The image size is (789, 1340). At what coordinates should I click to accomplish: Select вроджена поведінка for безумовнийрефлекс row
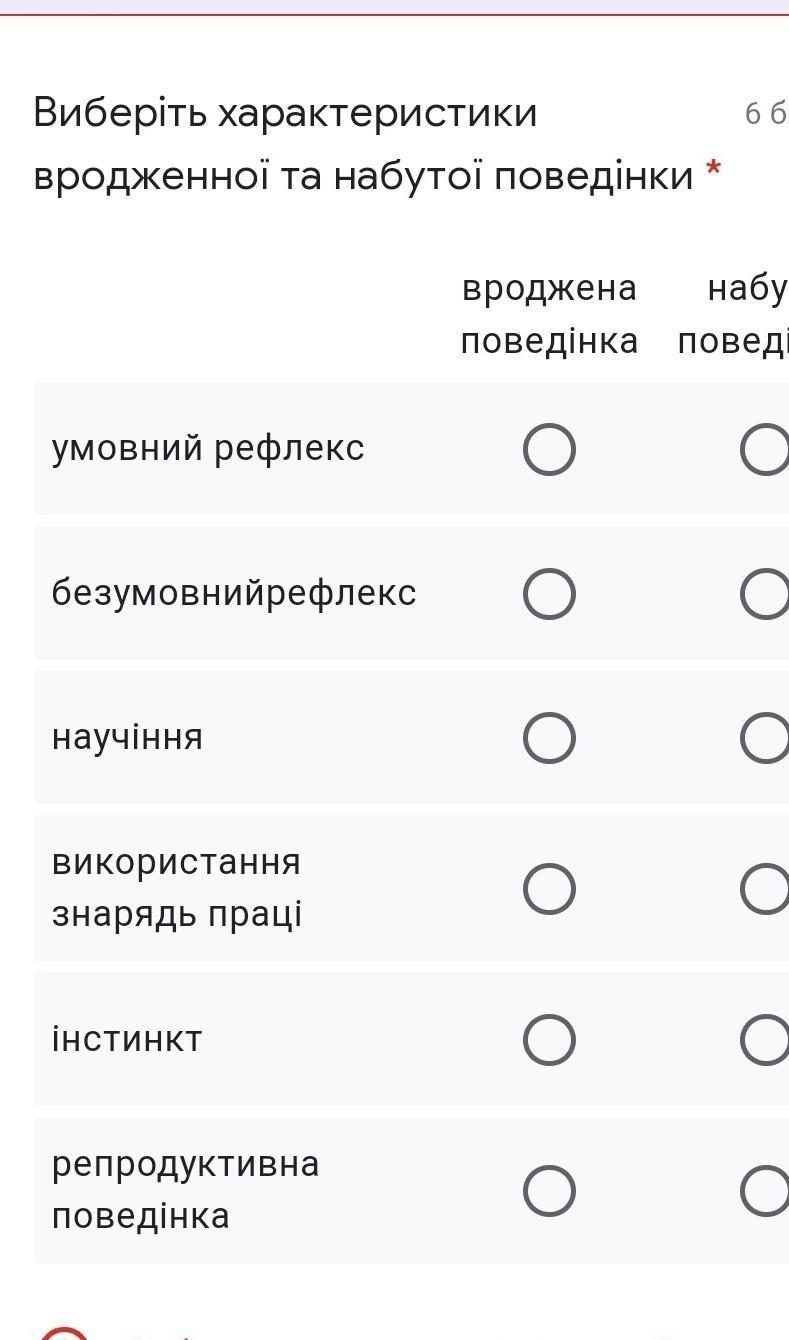(x=549, y=594)
